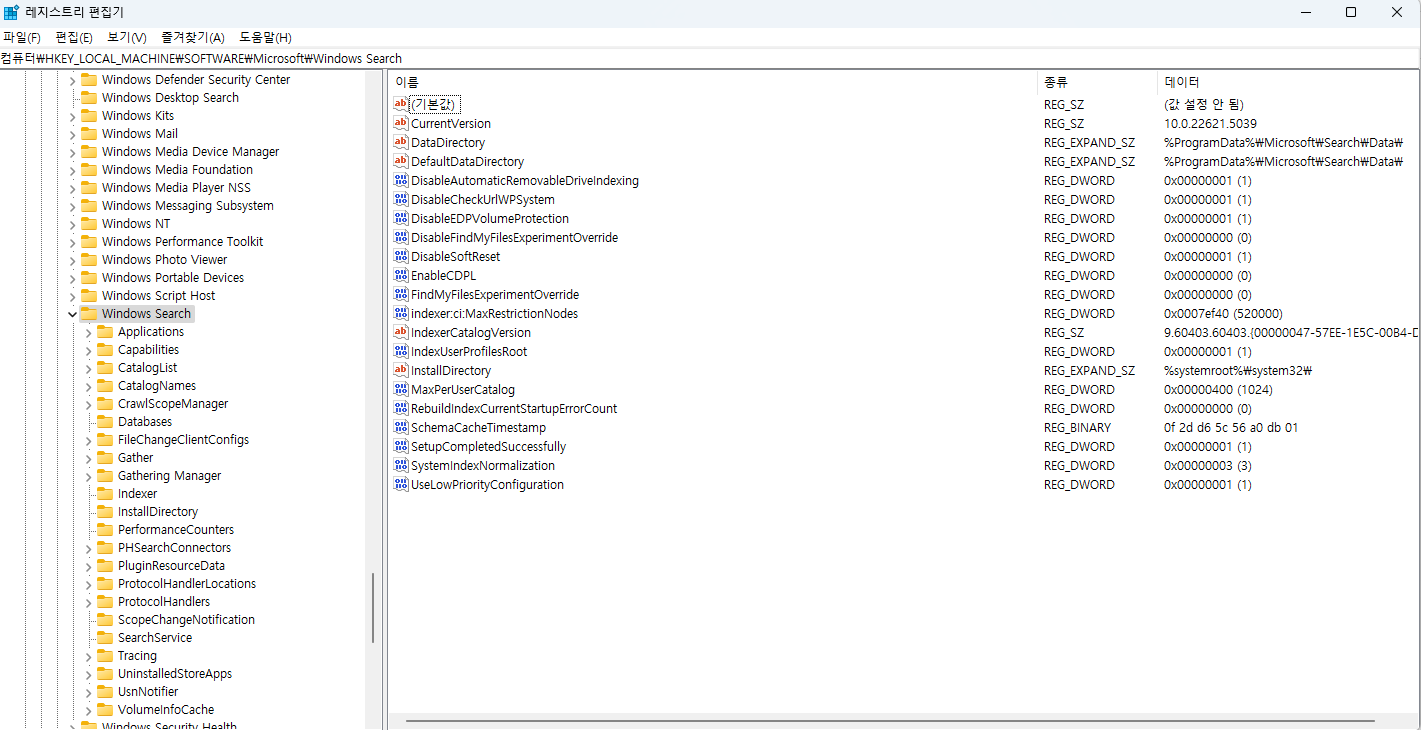Open the 파일(F) menu

click(22, 37)
